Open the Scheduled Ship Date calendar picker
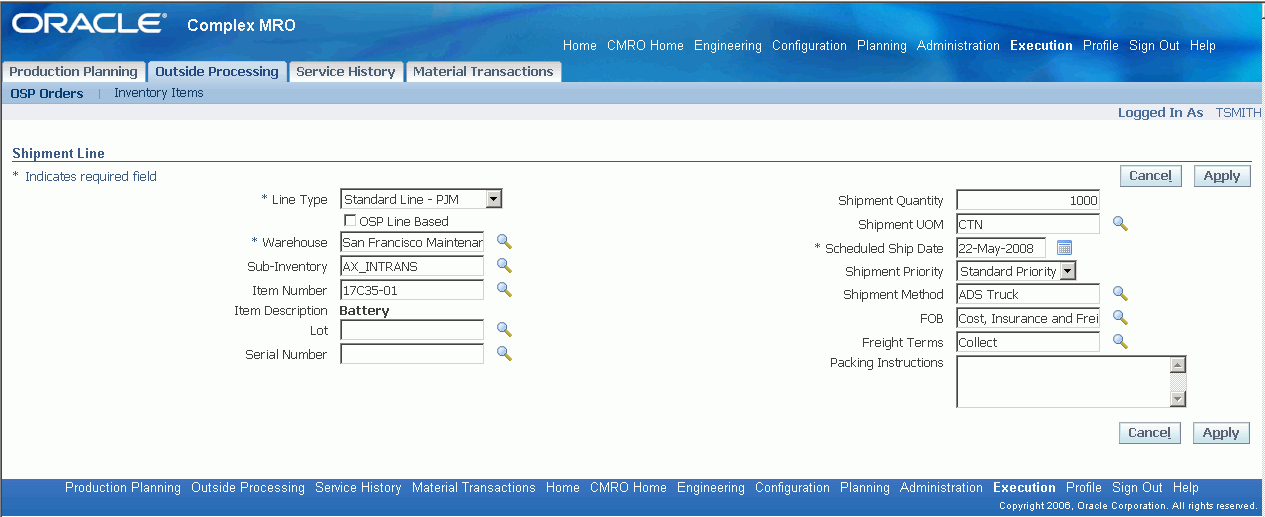The height and width of the screenshot is (517, 1265). tap(1064, 247)
